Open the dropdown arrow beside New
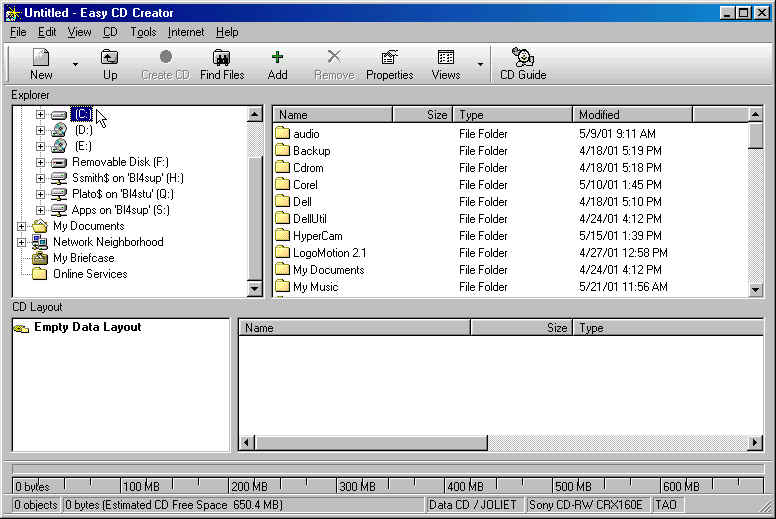776x519 pixels. point(75,64)
